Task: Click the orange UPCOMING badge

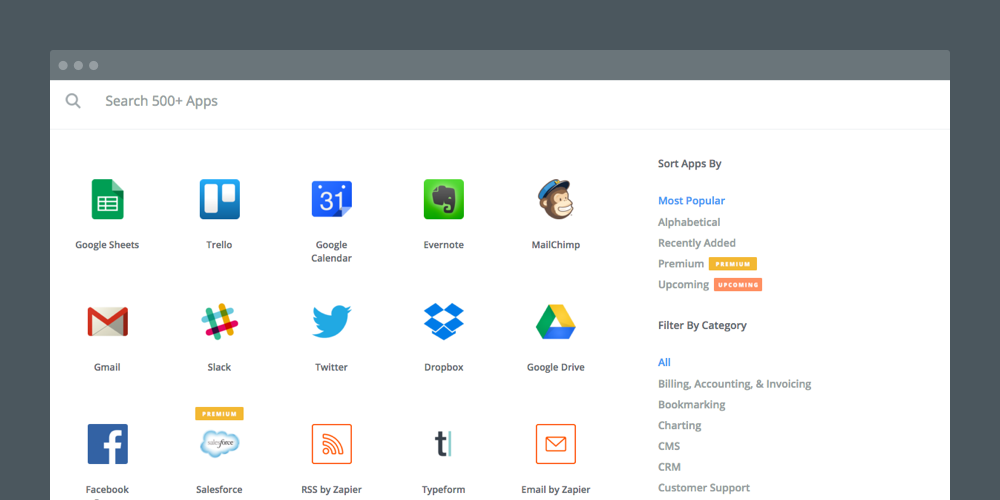Action: tap(738, 284)
